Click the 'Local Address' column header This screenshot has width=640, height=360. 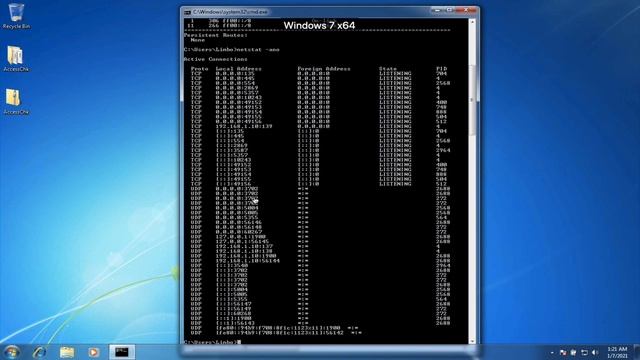(x=239, y=69)
